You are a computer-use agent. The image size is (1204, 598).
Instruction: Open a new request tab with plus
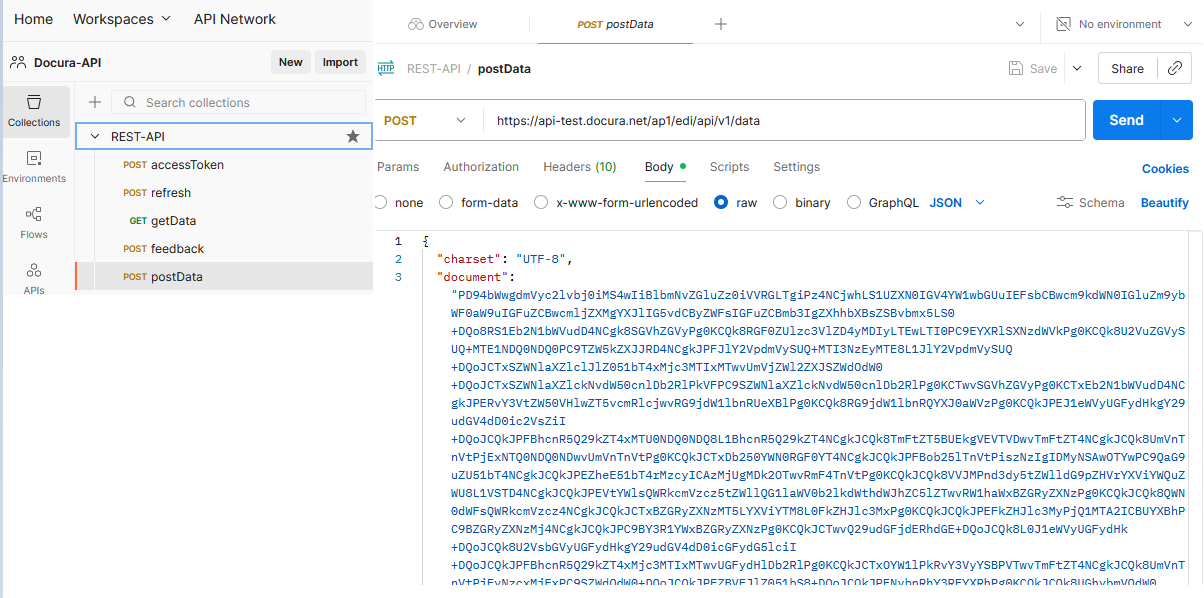coord(721,24)
